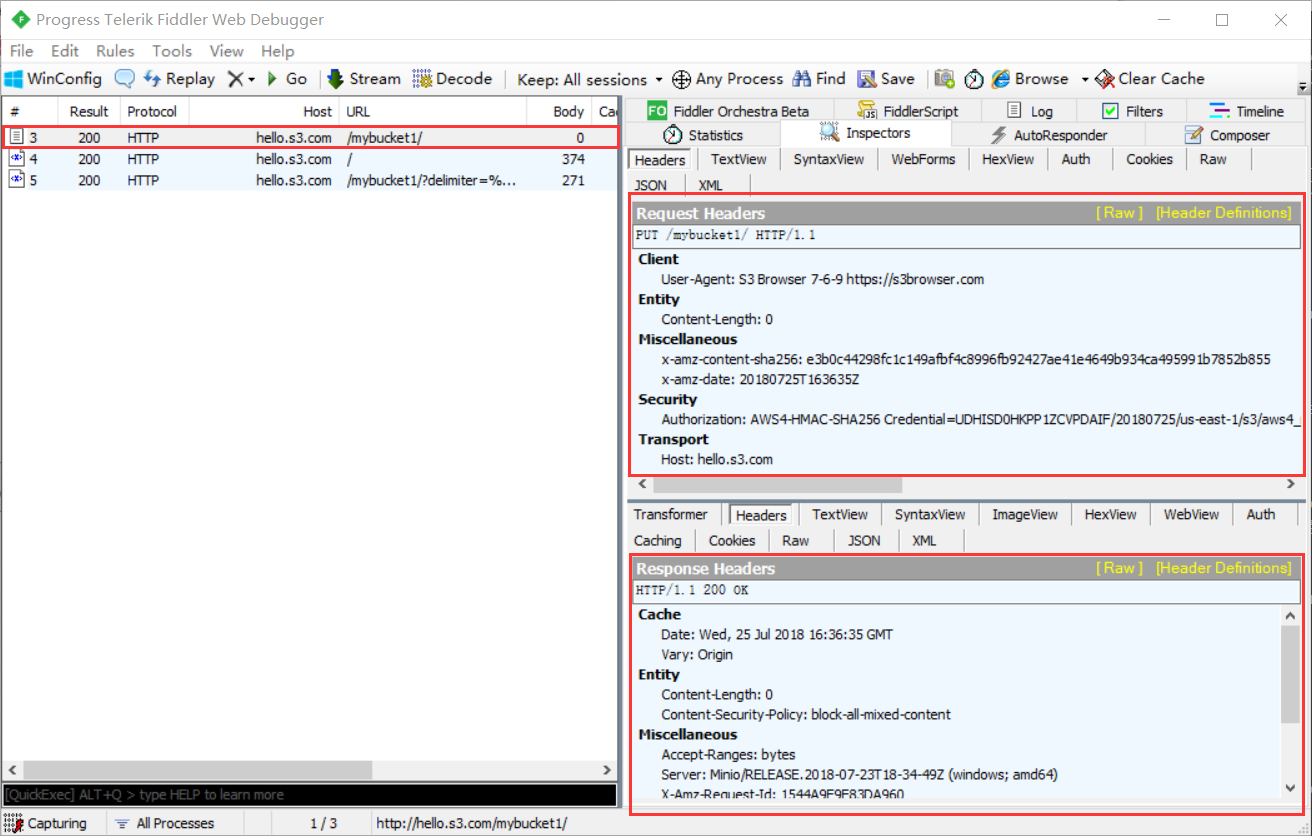This screenshot has height=836, width=1312.
Task: Replay the selected session
Action: [x=179, y=79]
